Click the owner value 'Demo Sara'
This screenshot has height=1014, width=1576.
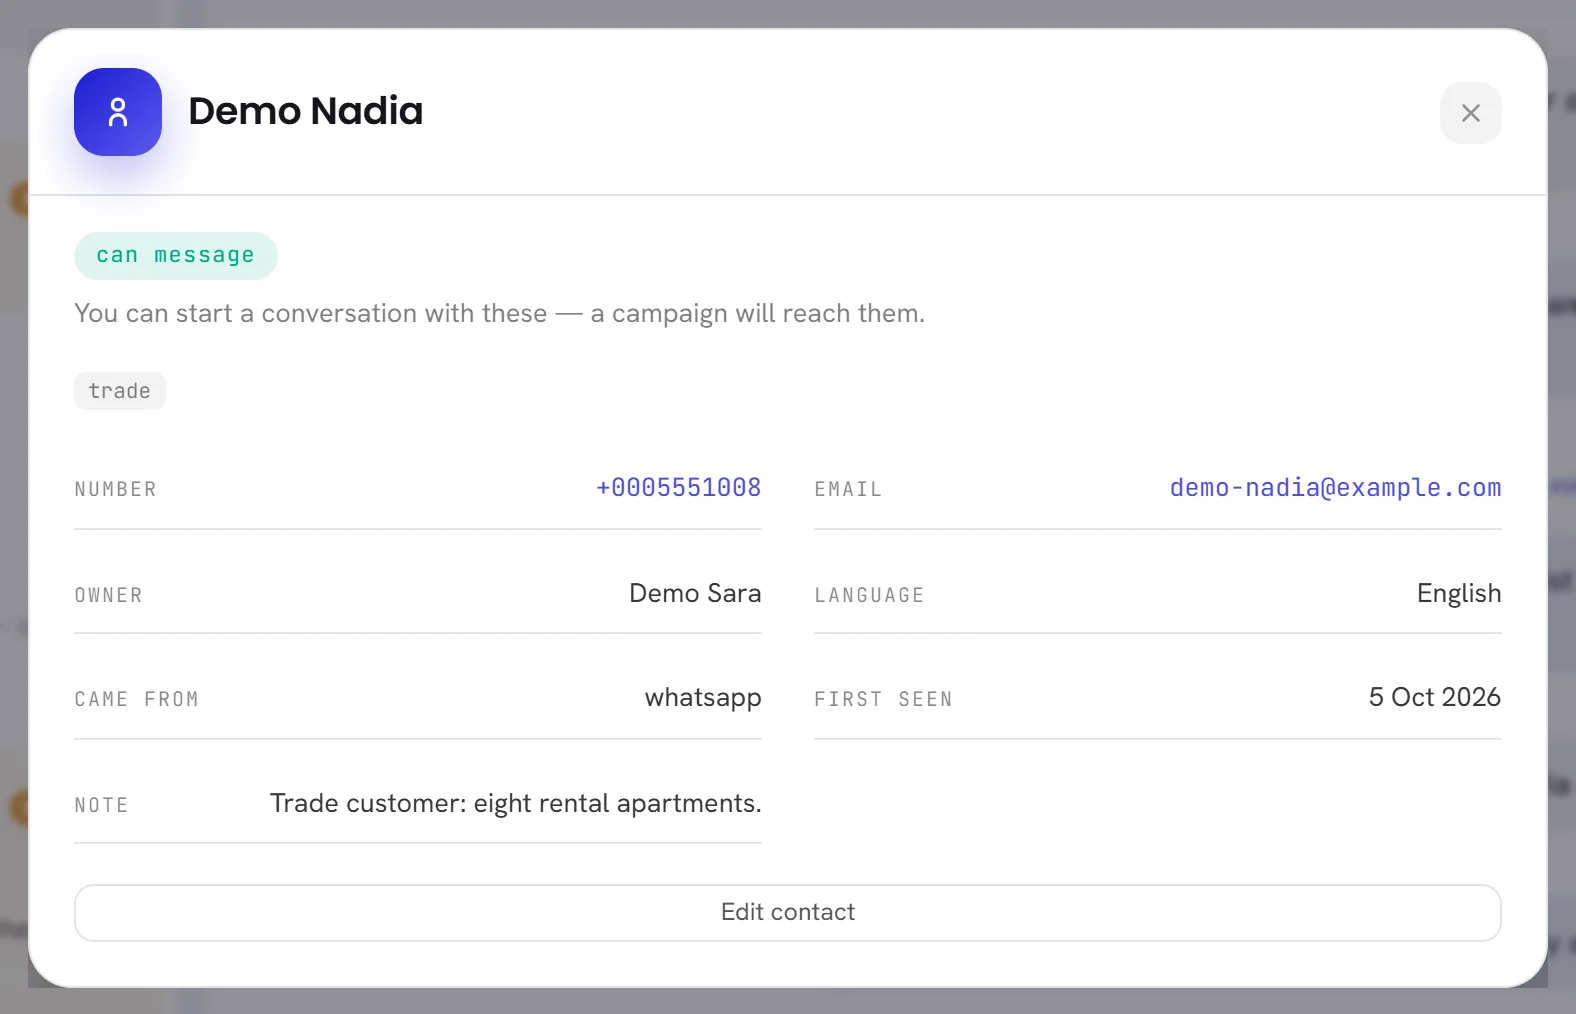695,593
